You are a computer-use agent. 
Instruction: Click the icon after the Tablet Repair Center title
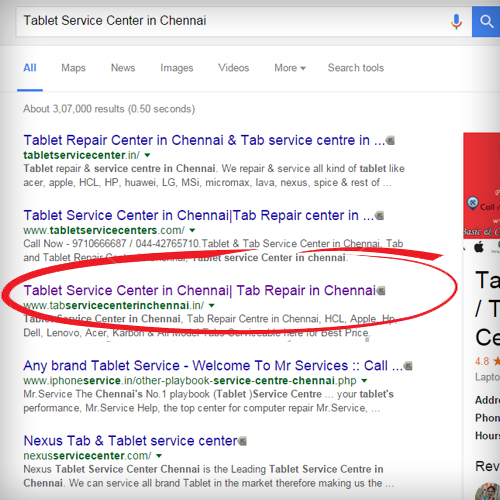[x=390, y=141]
